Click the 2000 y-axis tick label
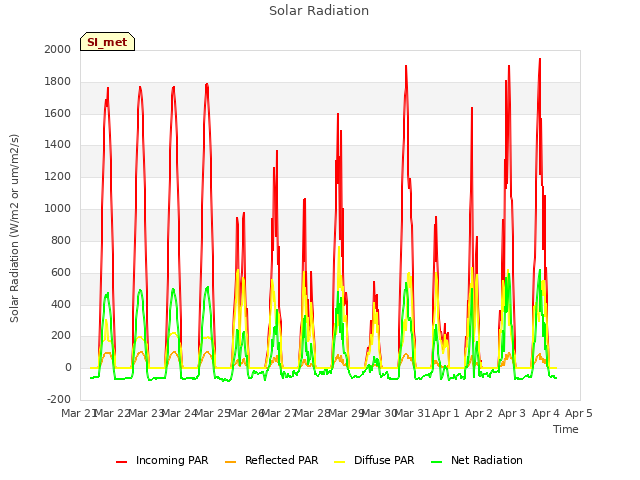640x480 pixels. click(58, 49)
